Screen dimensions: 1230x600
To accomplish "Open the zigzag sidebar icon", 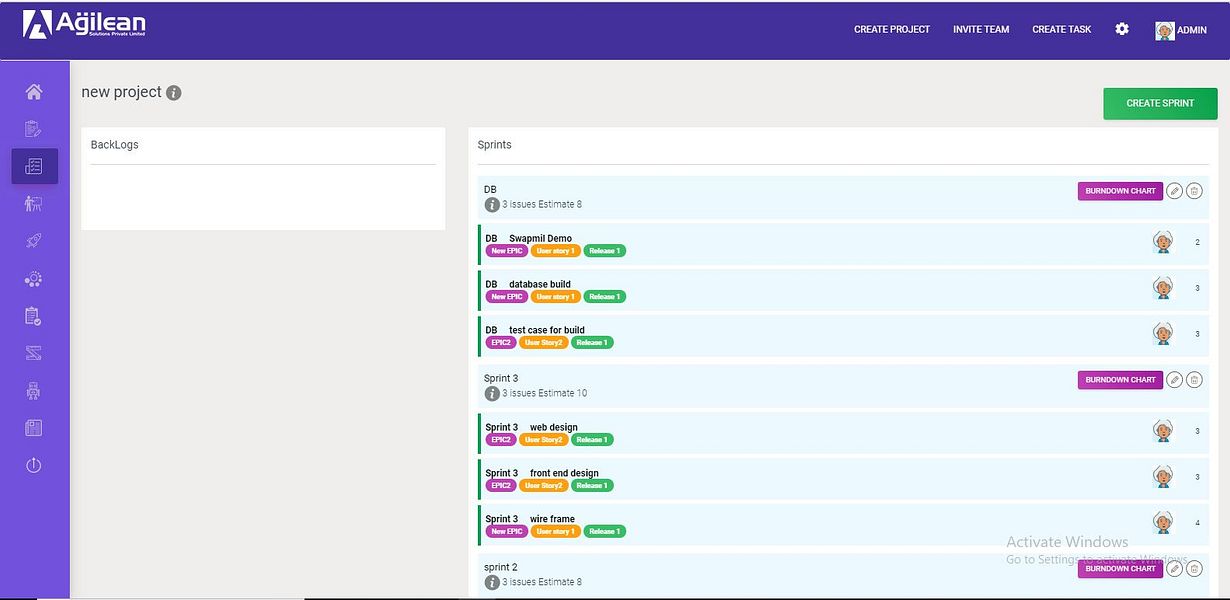I will [34, 353].
